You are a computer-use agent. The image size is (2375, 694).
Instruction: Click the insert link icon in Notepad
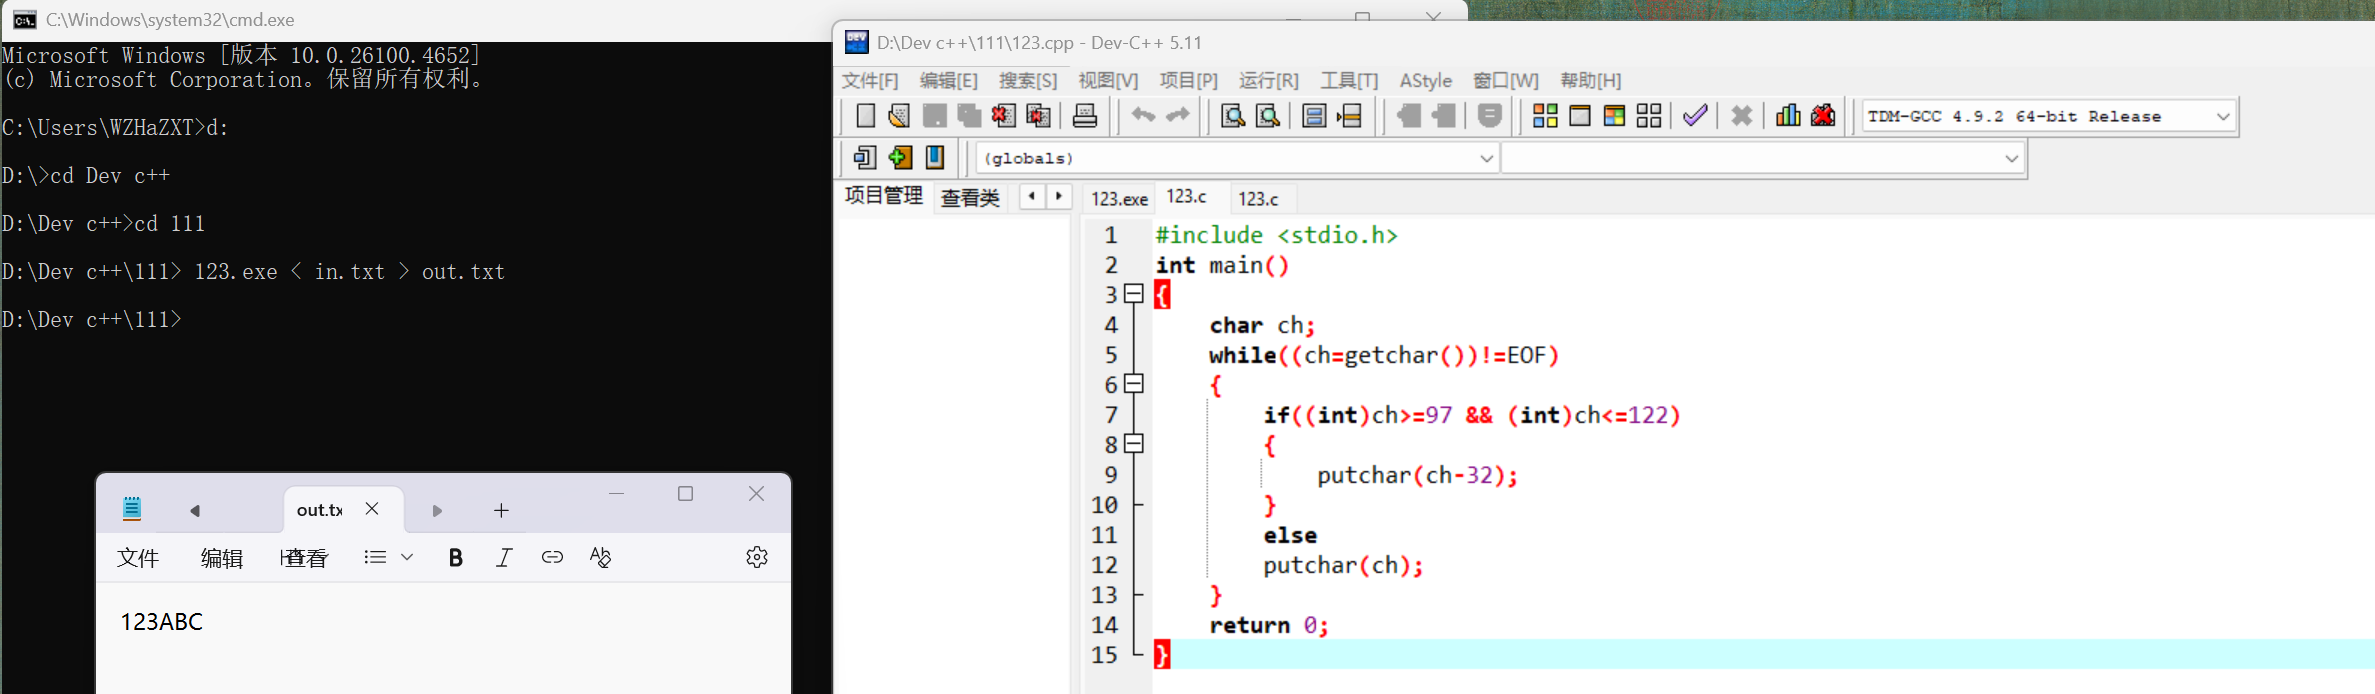(x=552, y=557)
